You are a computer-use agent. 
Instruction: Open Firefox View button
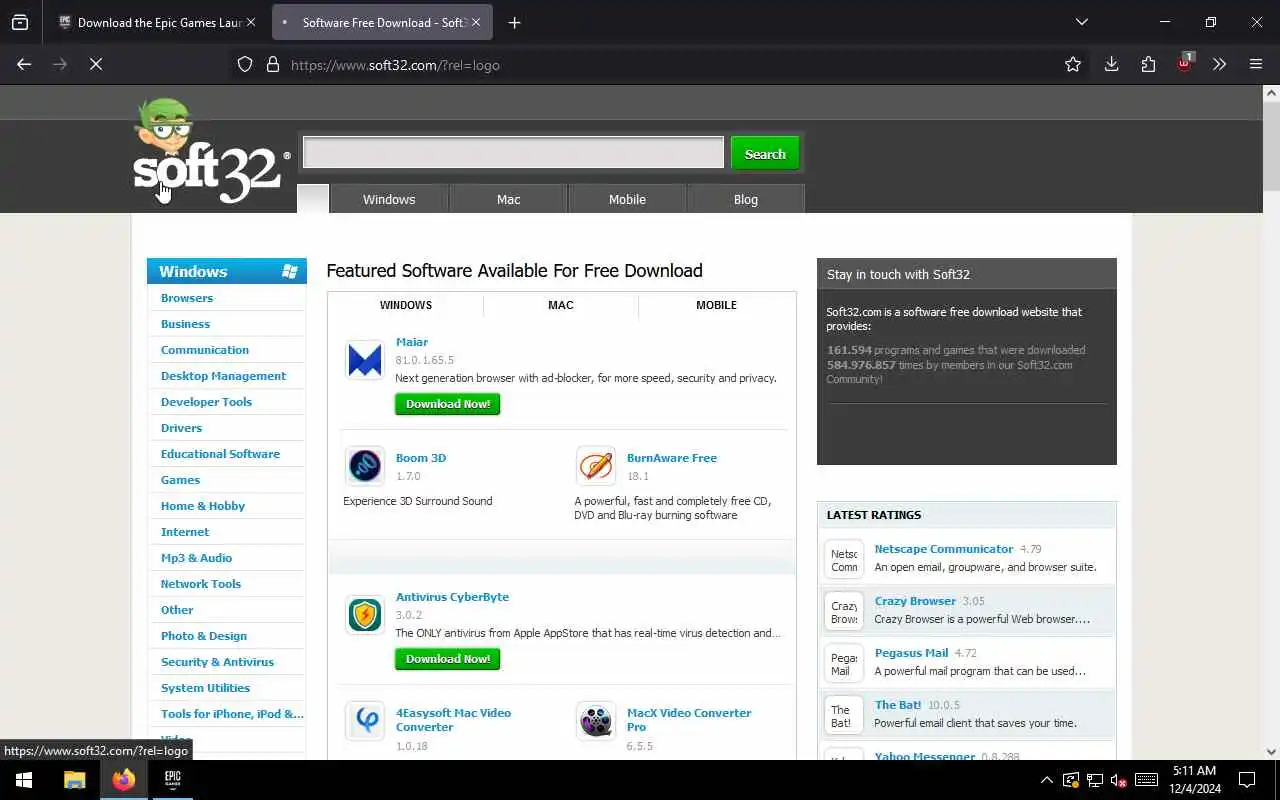point(20,22)
